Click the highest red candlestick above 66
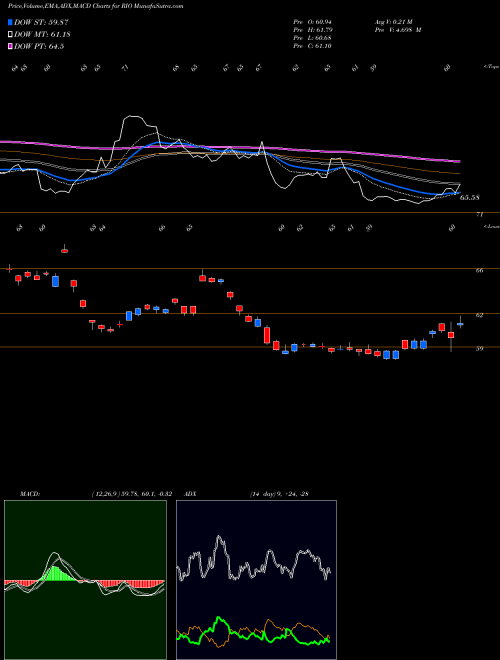 [x=64, y=250]
